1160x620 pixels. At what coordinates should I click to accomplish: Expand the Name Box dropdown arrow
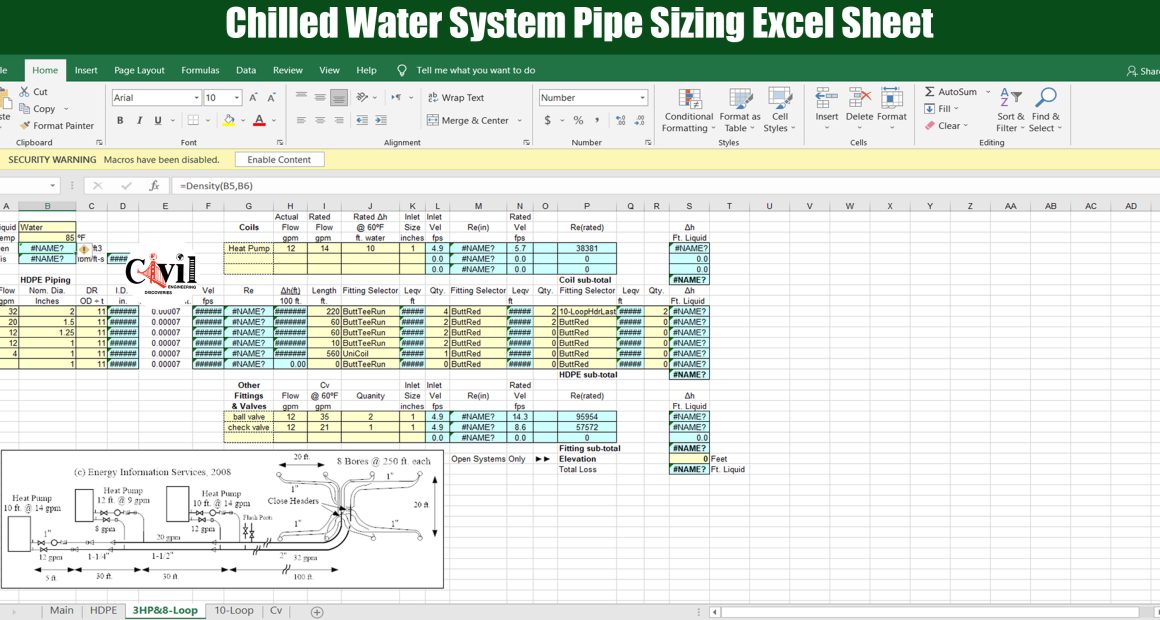pos(53,186)
